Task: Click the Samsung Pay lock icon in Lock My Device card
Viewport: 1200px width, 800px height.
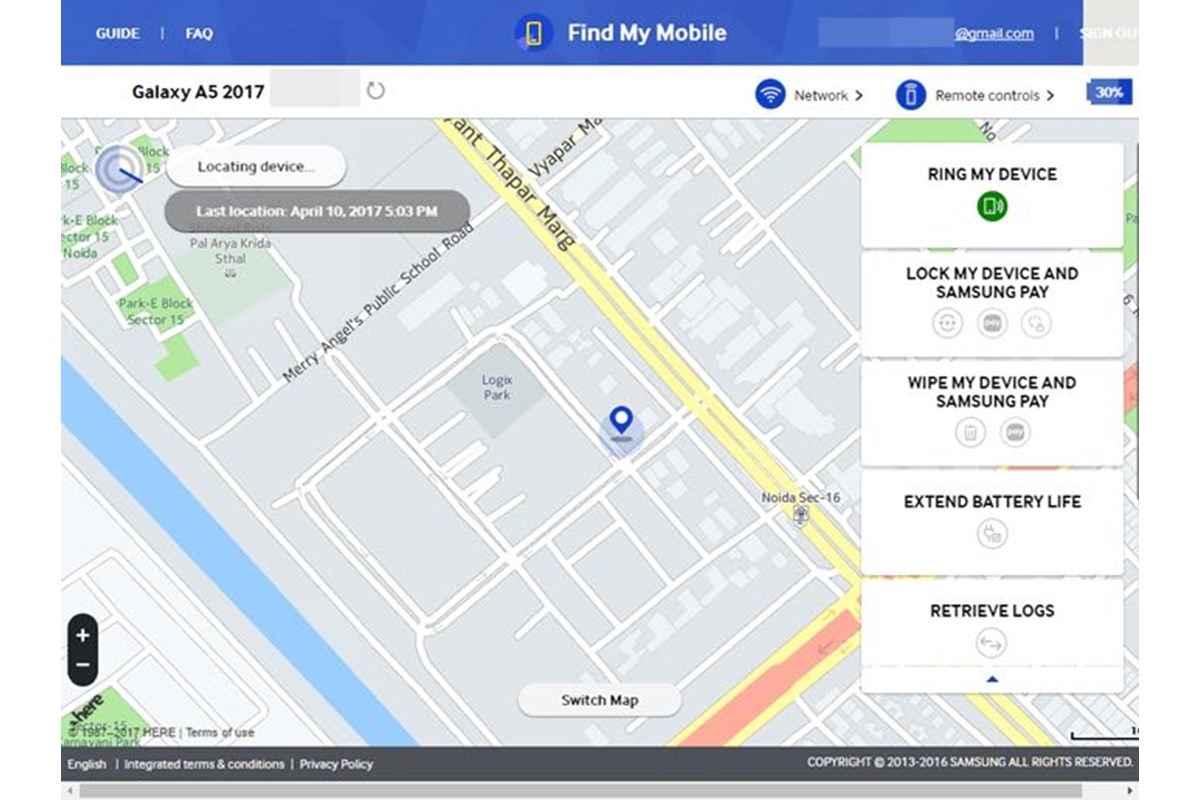Action: (992, 323)
